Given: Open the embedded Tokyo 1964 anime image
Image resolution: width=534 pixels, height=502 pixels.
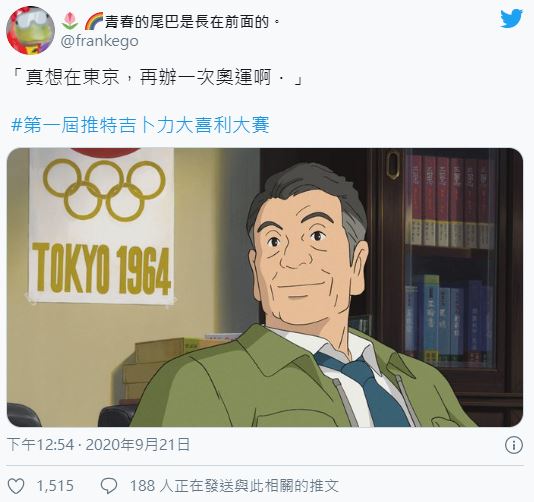Looking at the screenshot, I should [265, 287].
